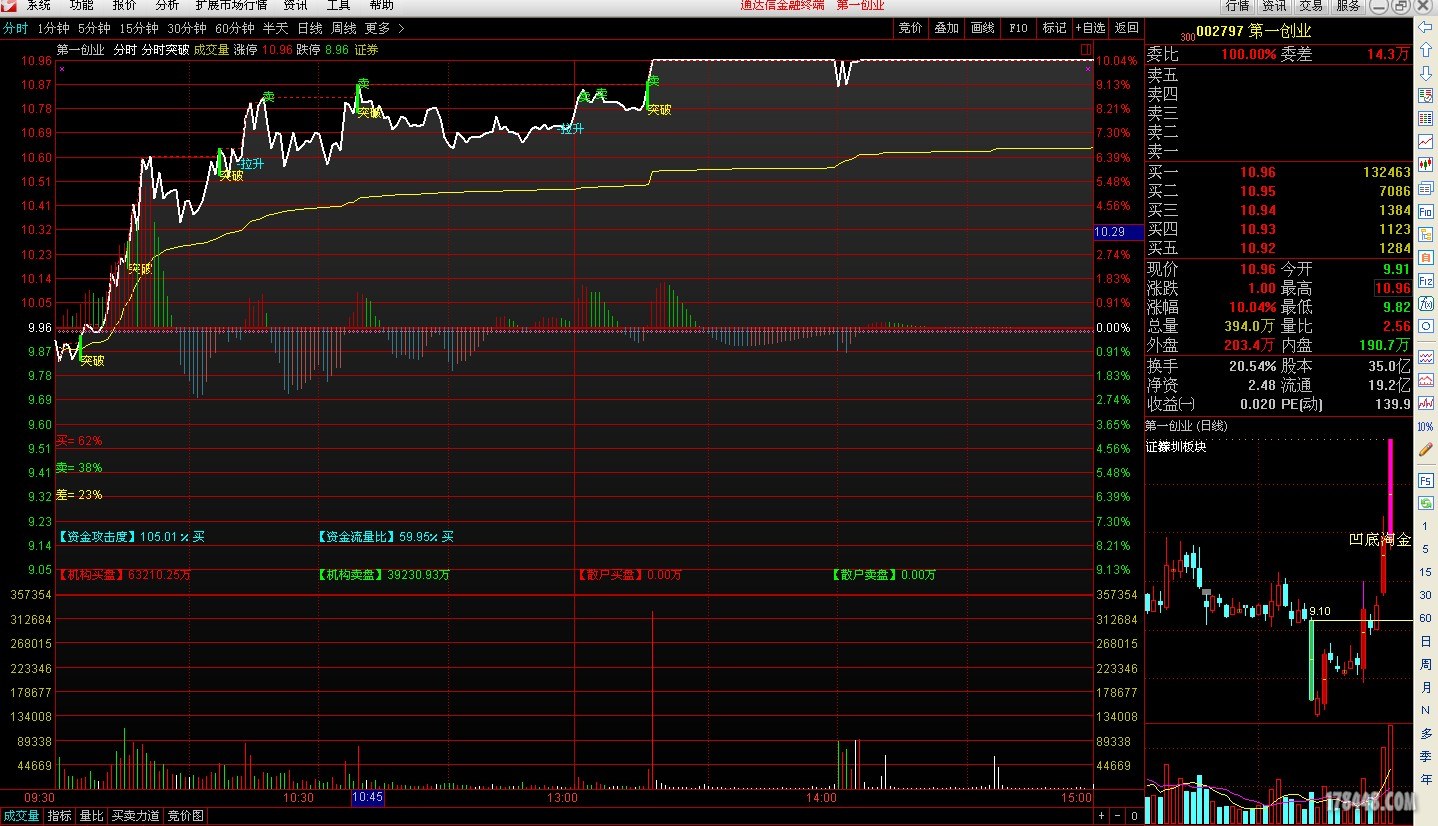
Task: Open the 行情 top-right tab
Action: click(1238, 6)
